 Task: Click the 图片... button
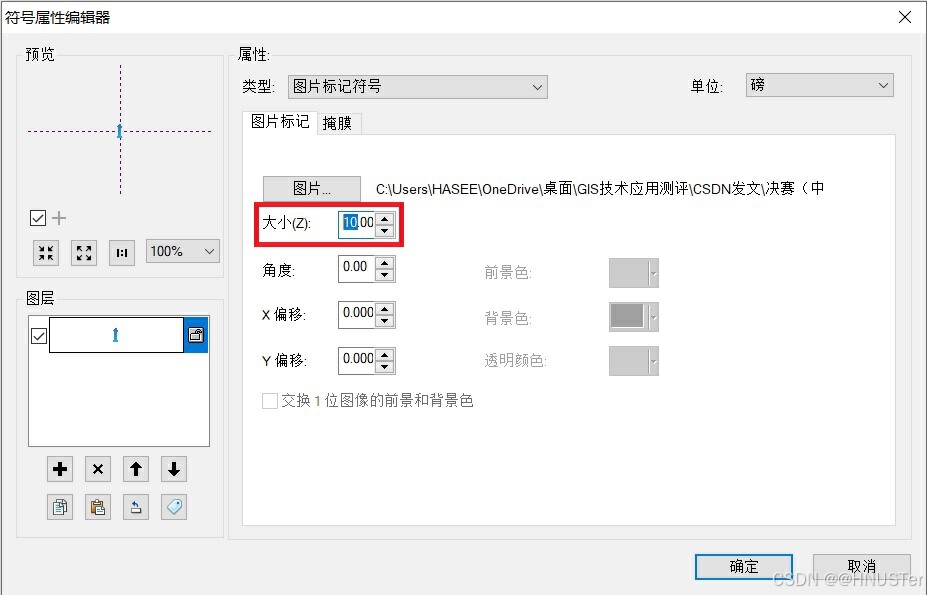pyautogui.click(x=312, y=189)
